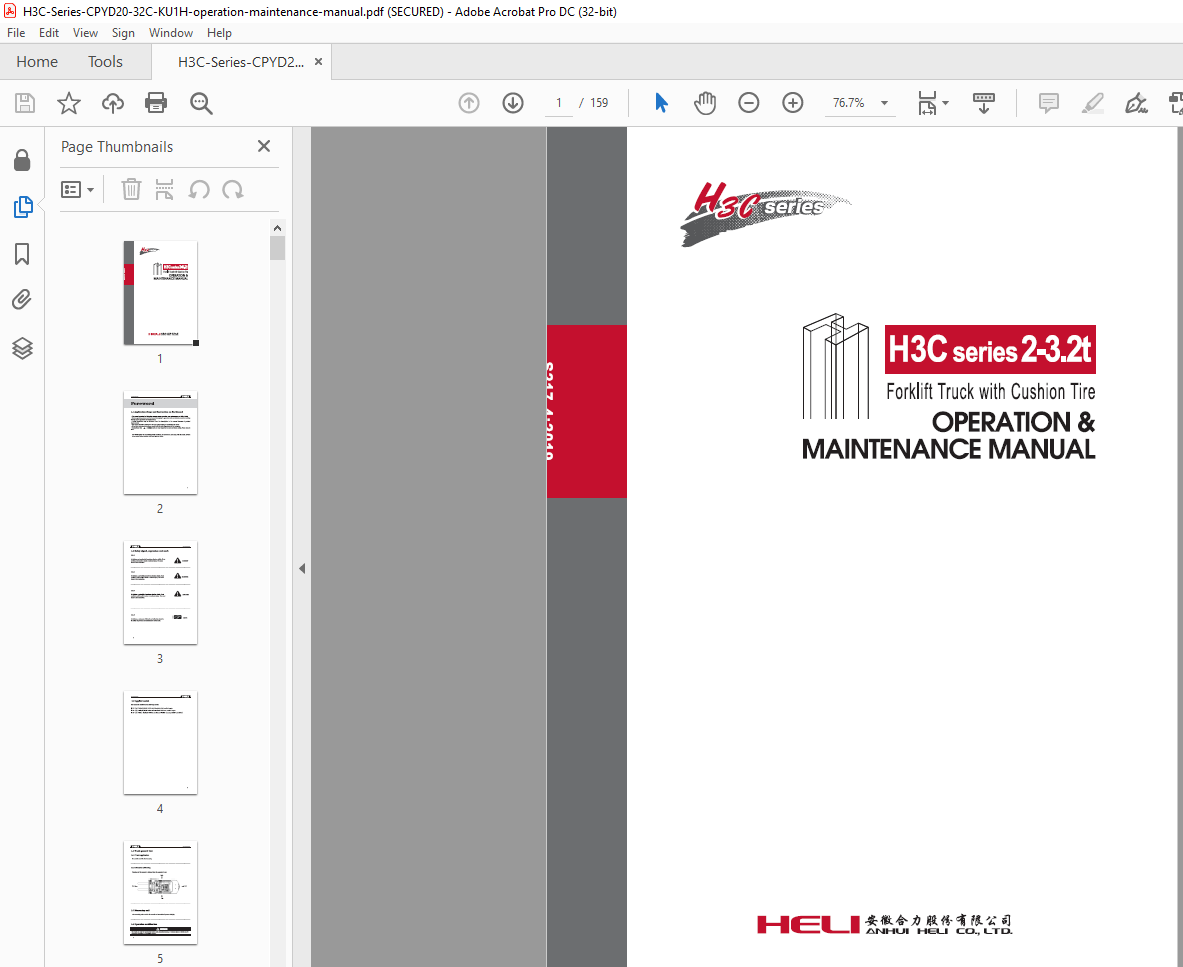1183x967 pixels.
Task: Open the thumbnails options menu dropdown
Action: (78, 189)
